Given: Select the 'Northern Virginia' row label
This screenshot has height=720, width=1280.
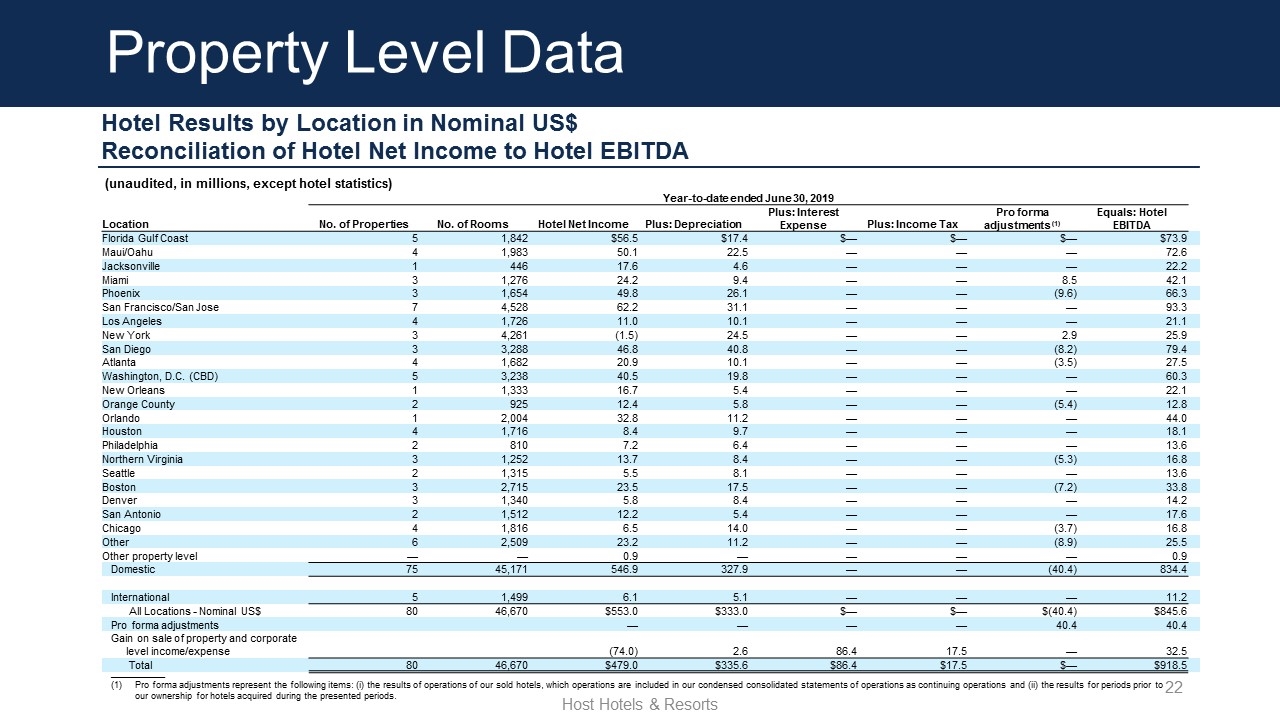Looking at the screenshot, I should (142, 459).
